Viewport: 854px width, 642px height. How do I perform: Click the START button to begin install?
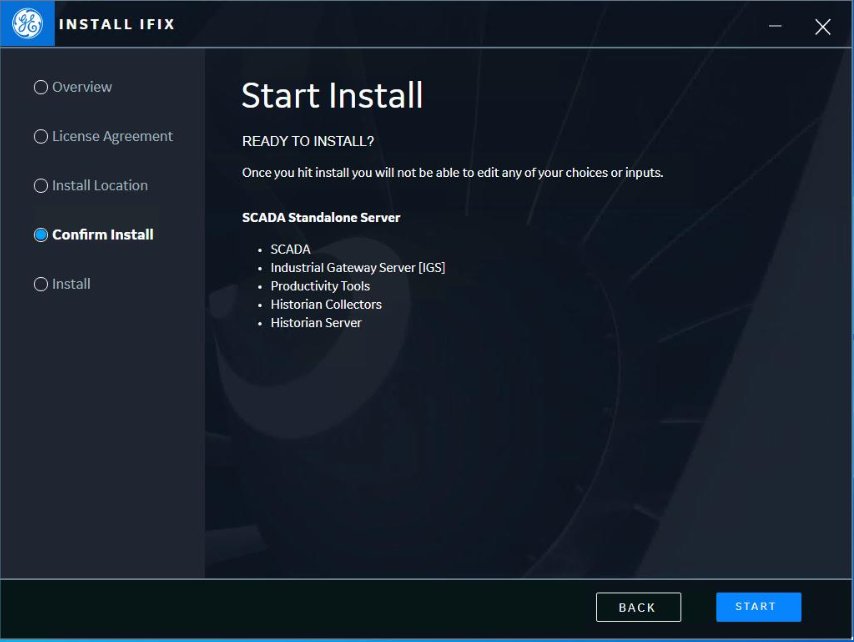758,607
